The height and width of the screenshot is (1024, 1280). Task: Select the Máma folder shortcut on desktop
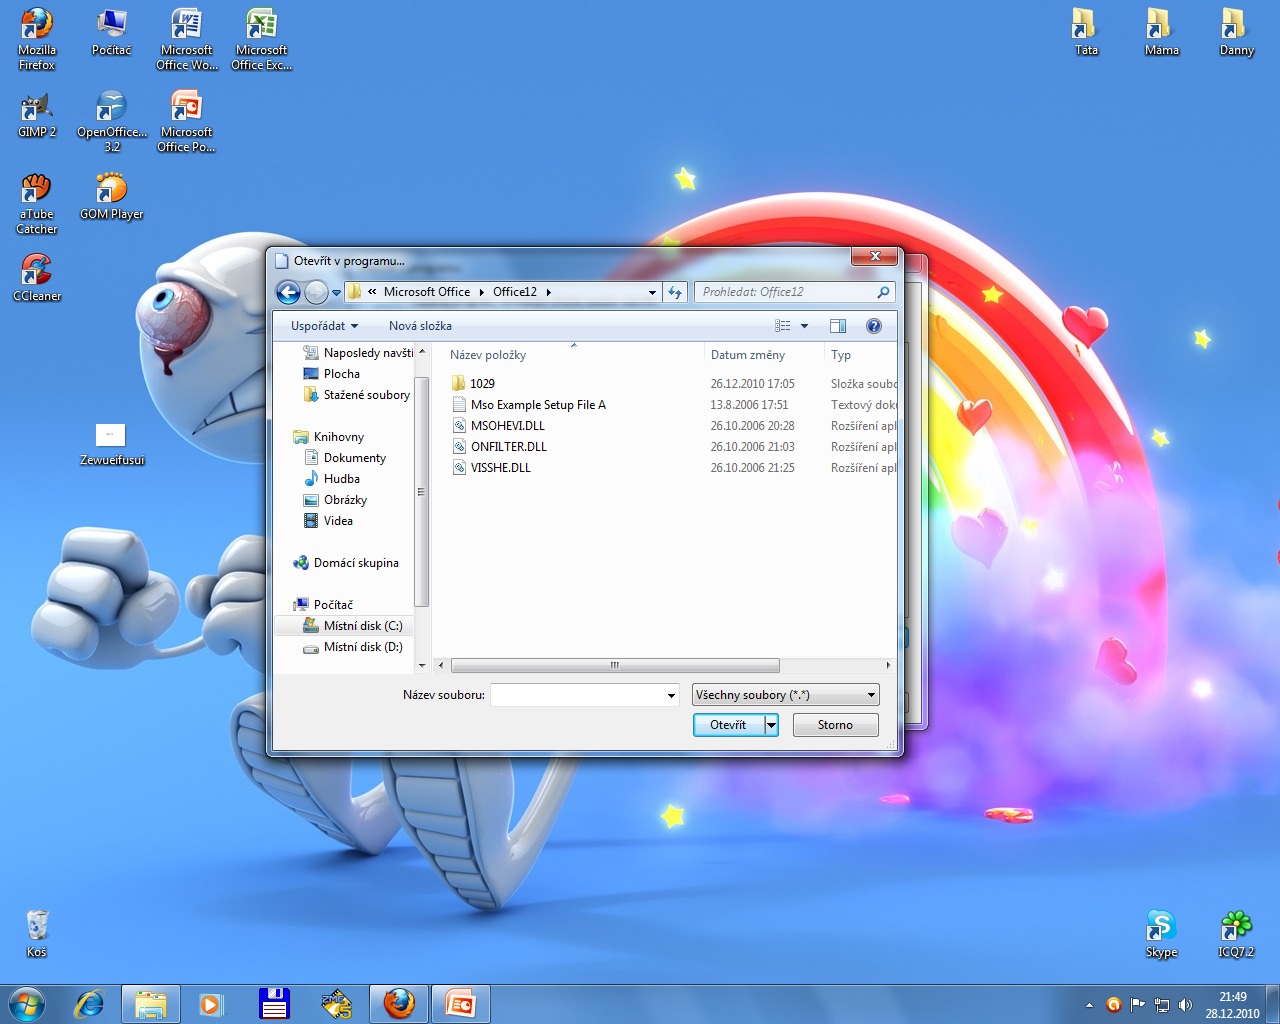click(1161, 32)
